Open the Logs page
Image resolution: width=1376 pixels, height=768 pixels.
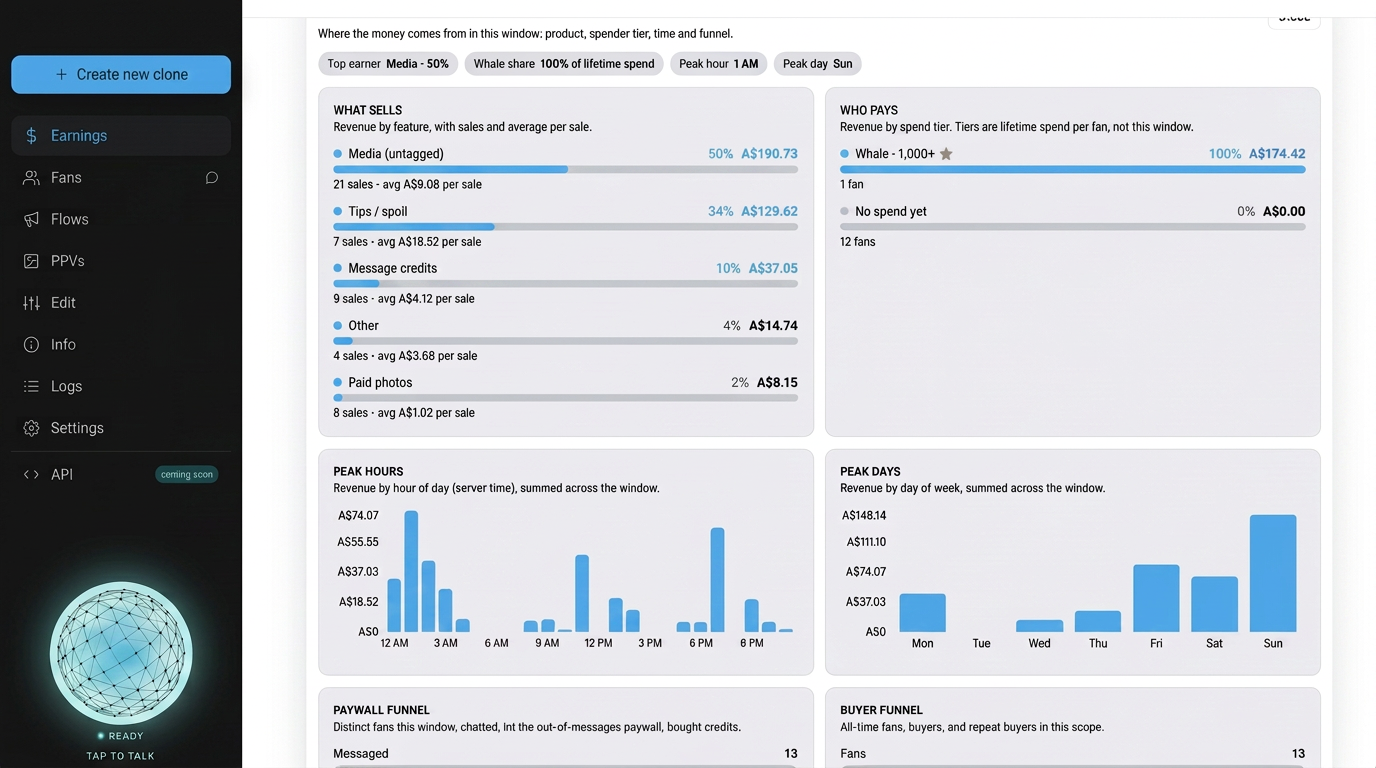coord(121,386)
